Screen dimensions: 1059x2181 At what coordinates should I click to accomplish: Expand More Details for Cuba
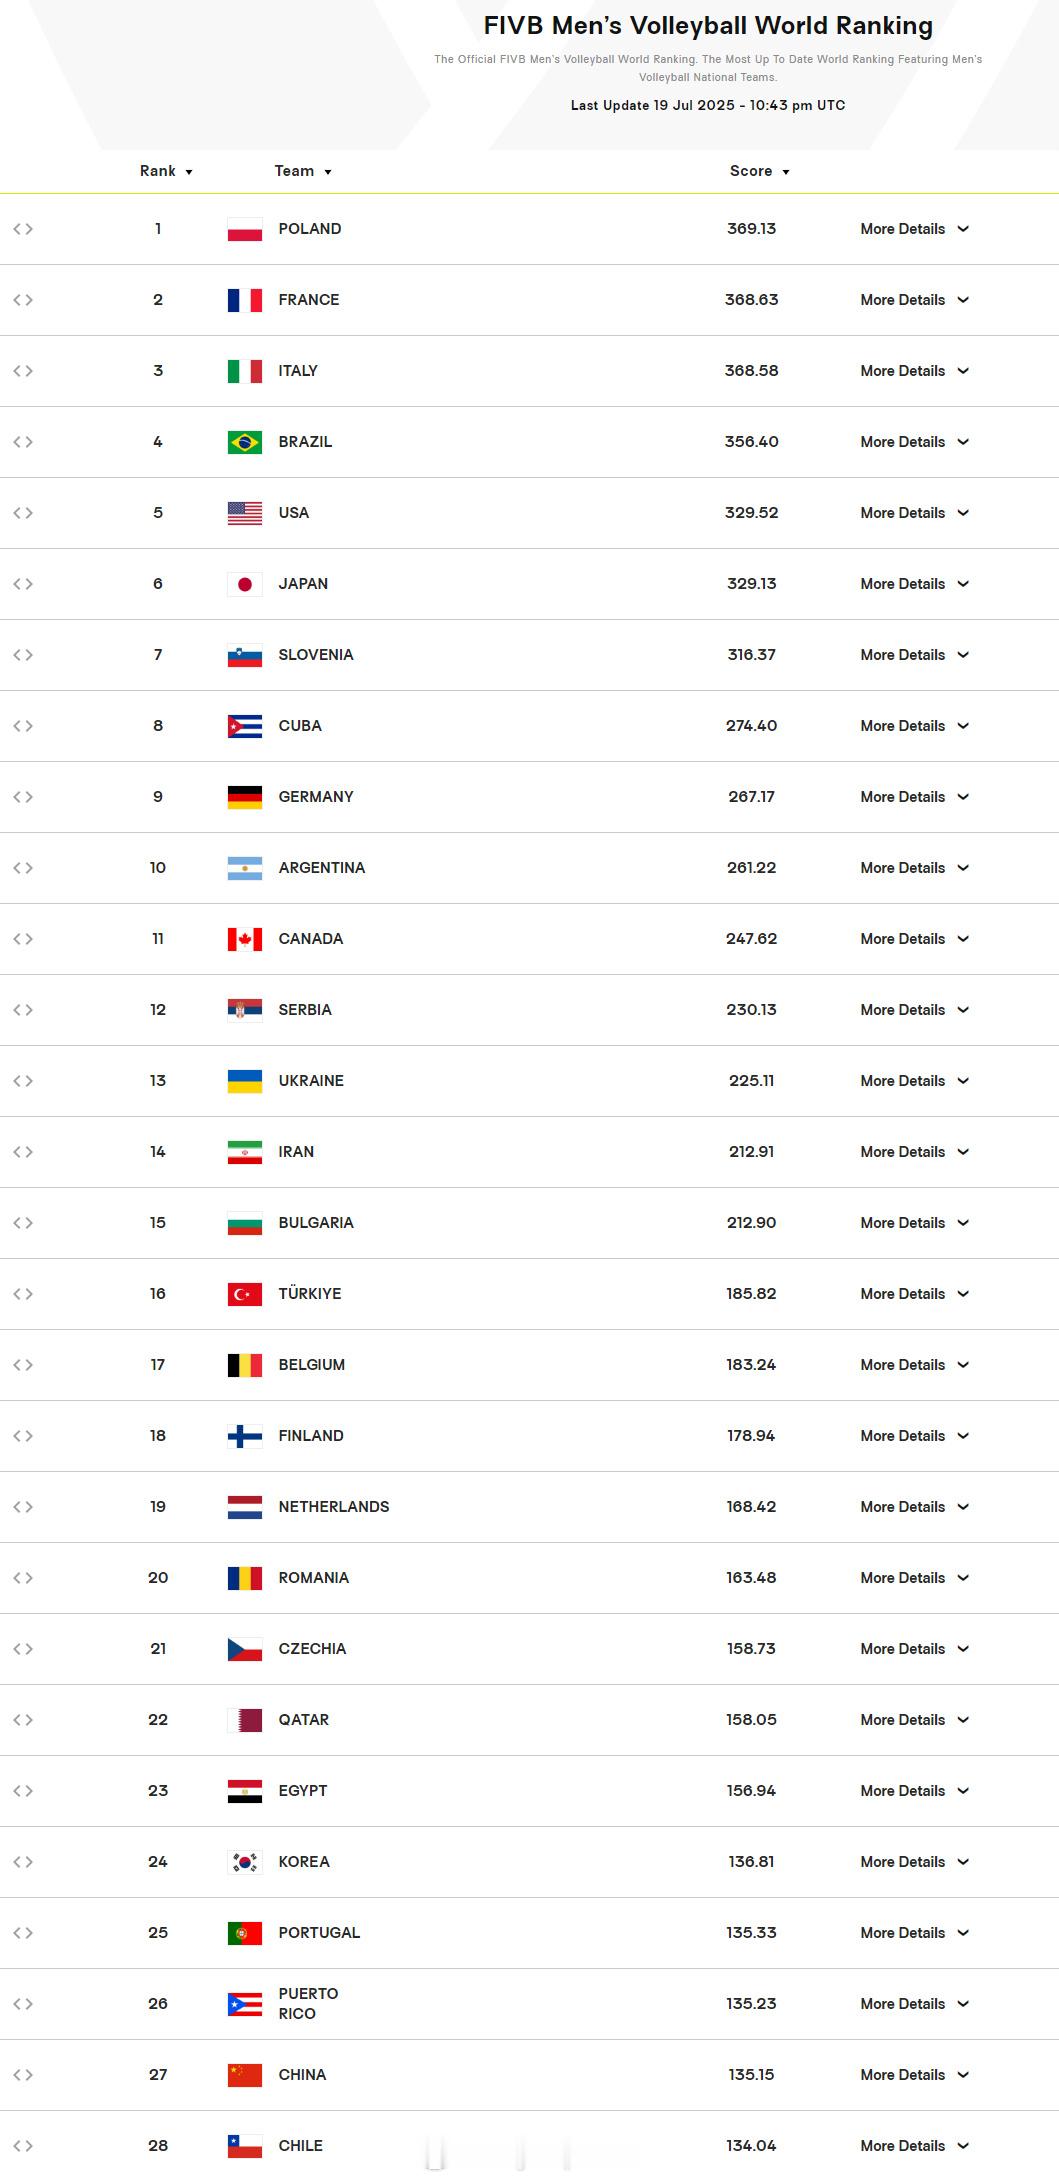(915, 726)
